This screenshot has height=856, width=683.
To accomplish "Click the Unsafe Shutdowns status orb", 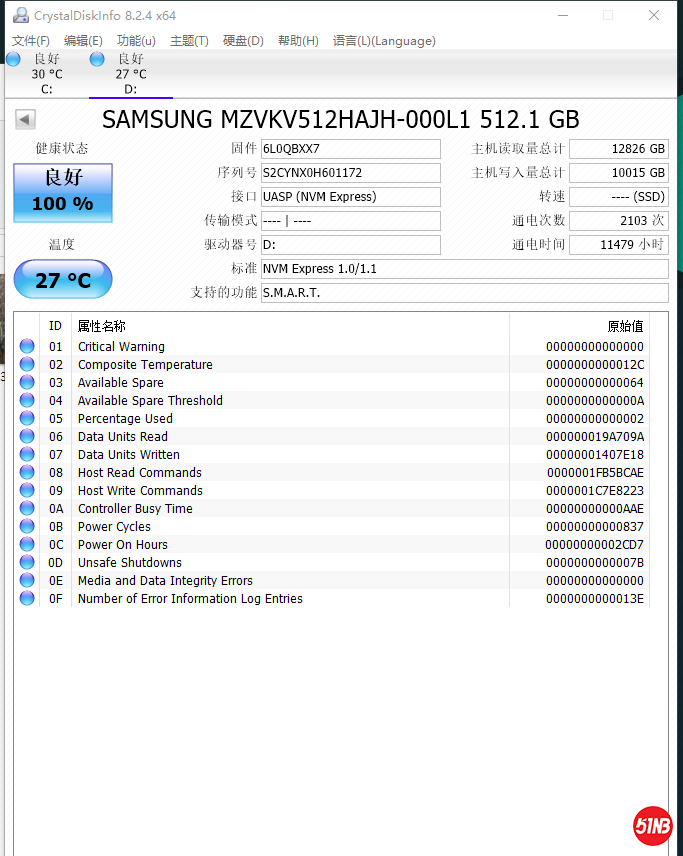I will [x=27, y=563].
